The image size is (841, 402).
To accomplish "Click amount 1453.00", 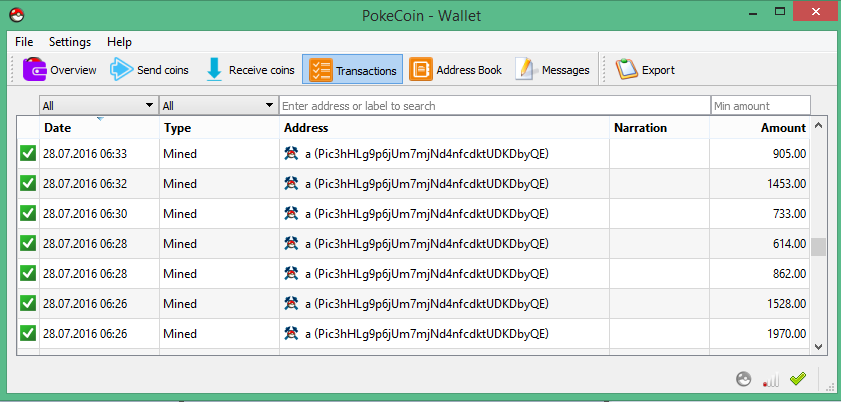I will pos(786,184).
